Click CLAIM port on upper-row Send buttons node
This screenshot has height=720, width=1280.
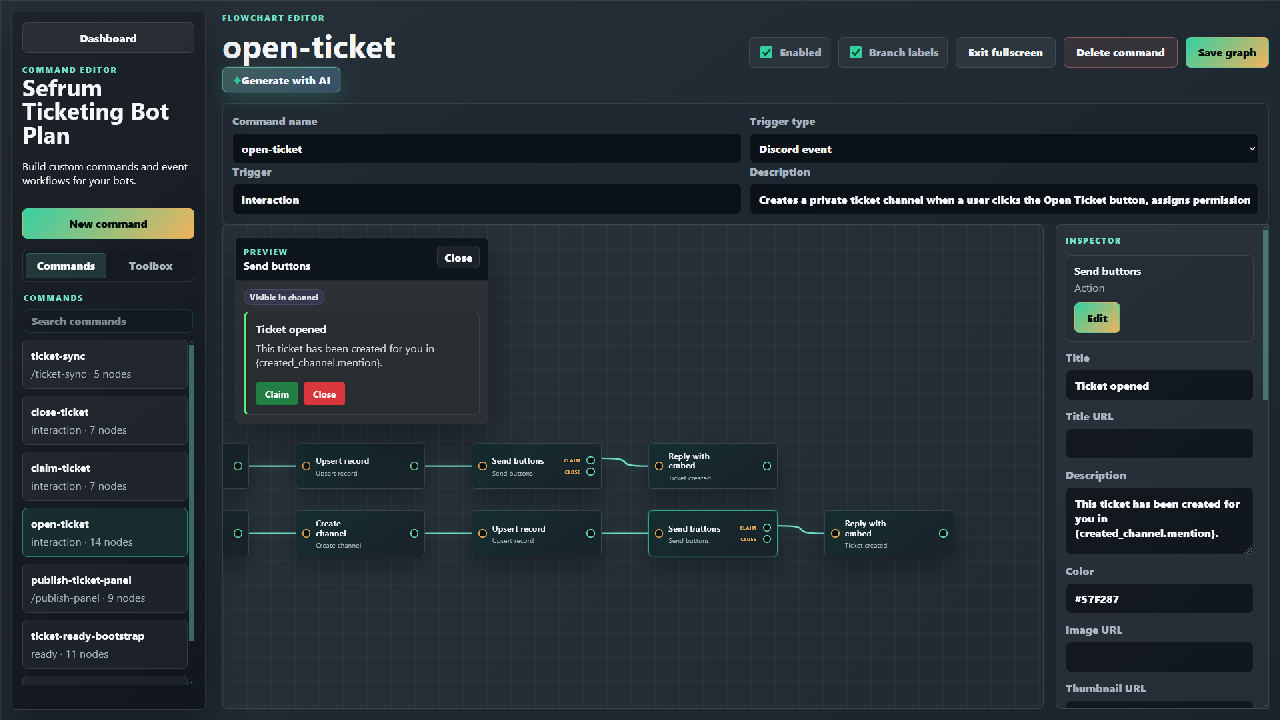(x=591, y=460)
